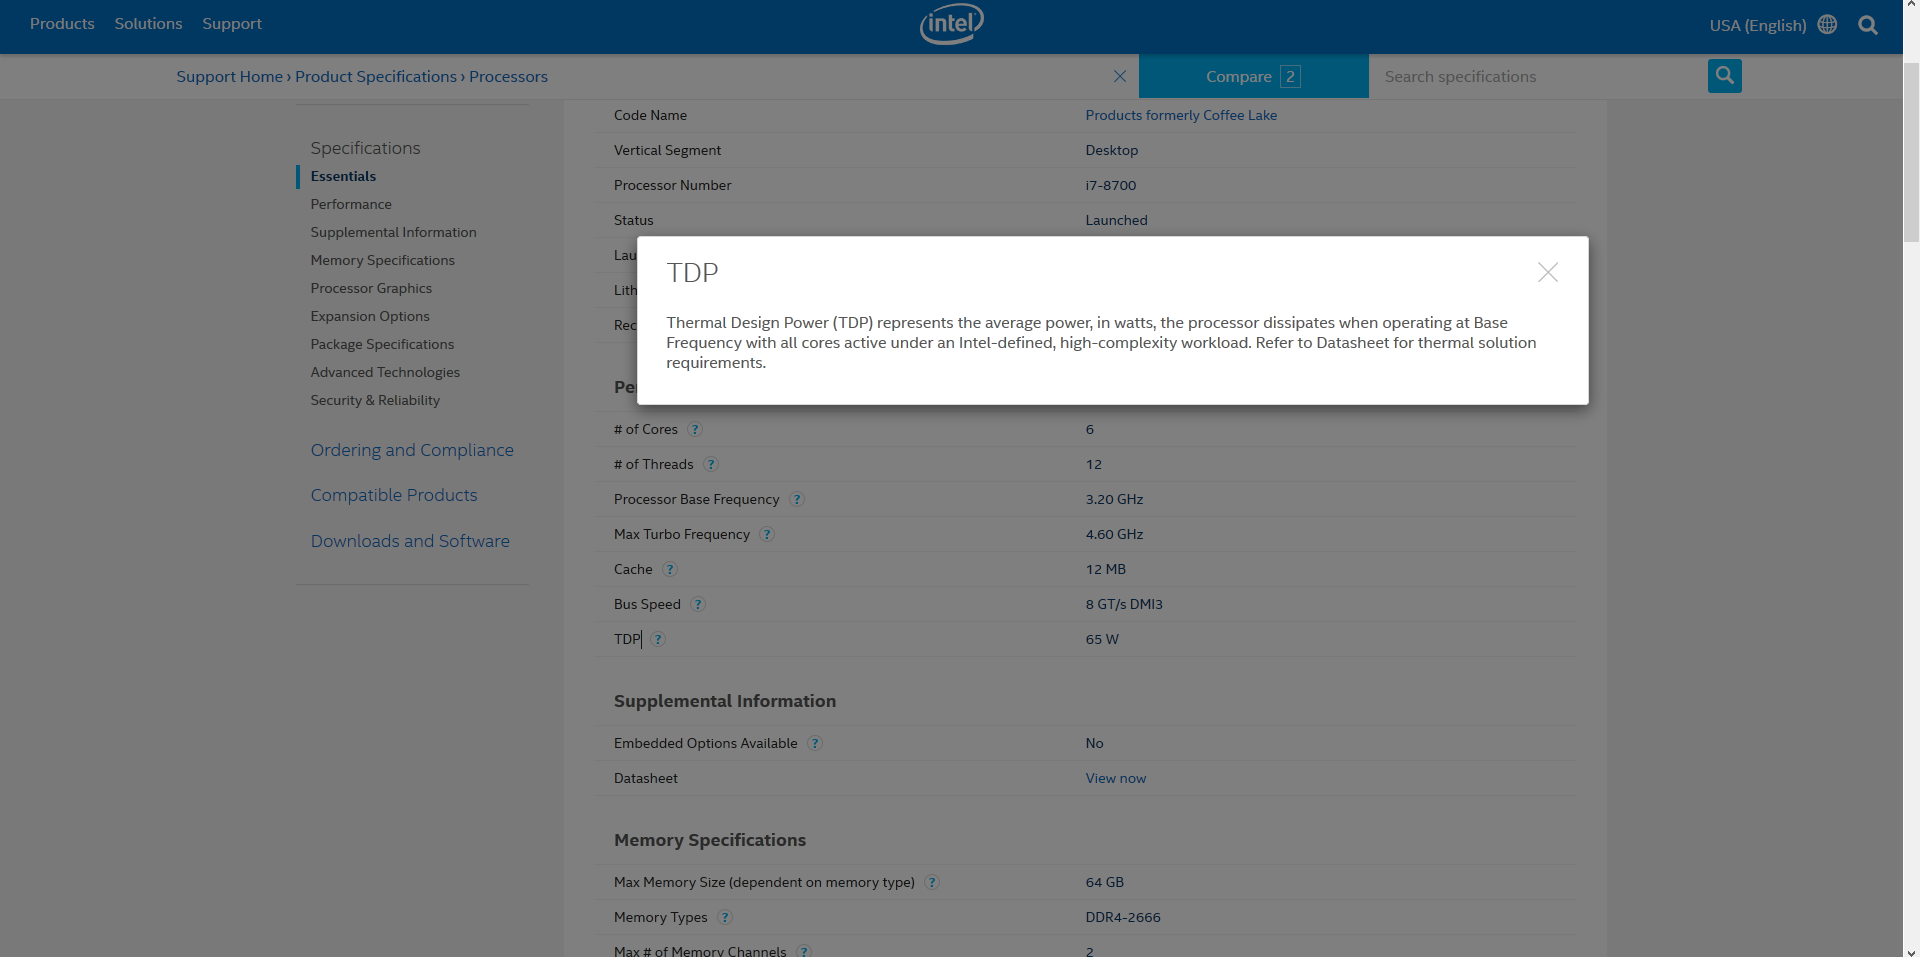Jump to Advanced Technologies section

pos(385,372)
